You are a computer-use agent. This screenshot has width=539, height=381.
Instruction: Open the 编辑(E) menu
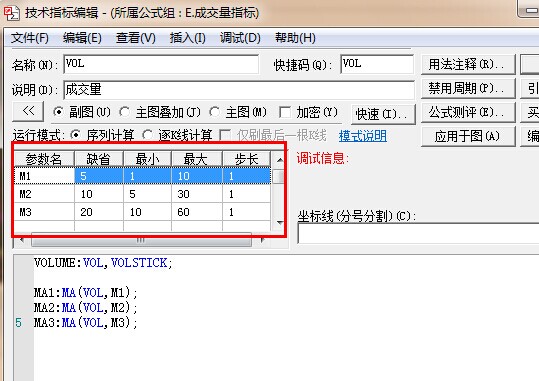pyautogui.click(x=82, y=38)
